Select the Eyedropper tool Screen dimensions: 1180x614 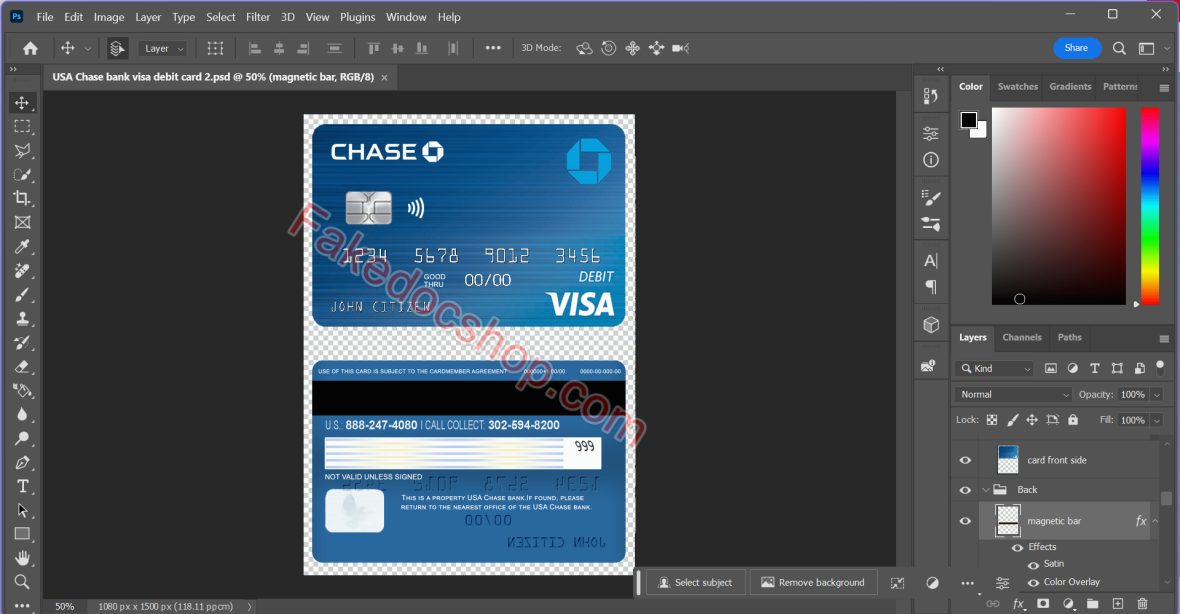pyautogui.click(x=22, y=247)
